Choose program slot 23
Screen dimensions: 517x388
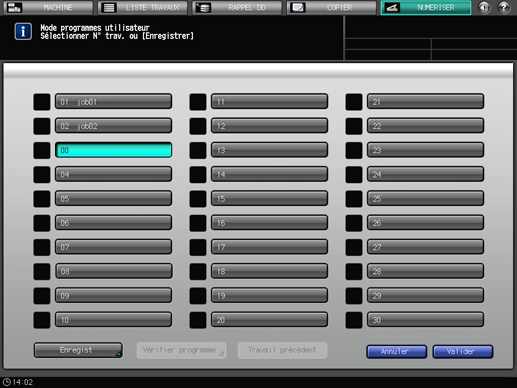click(x=425, y=150)
